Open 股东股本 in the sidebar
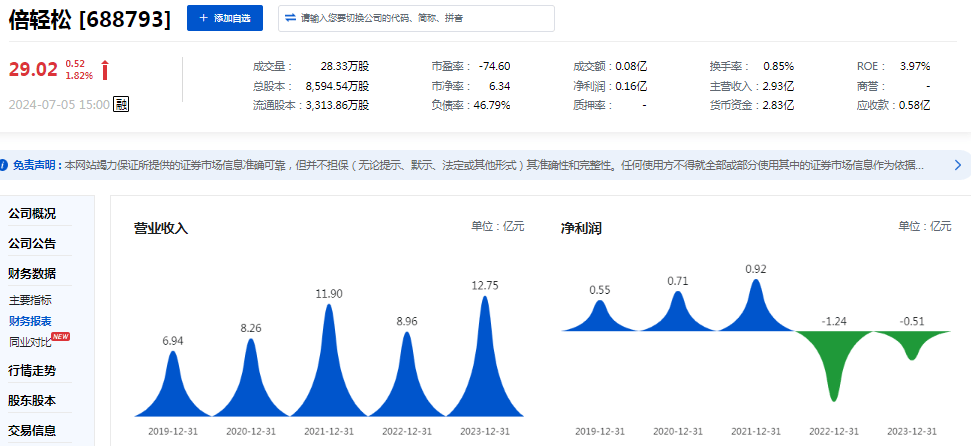The height and width of the screenshot is (446, 971). click(32, 401)
